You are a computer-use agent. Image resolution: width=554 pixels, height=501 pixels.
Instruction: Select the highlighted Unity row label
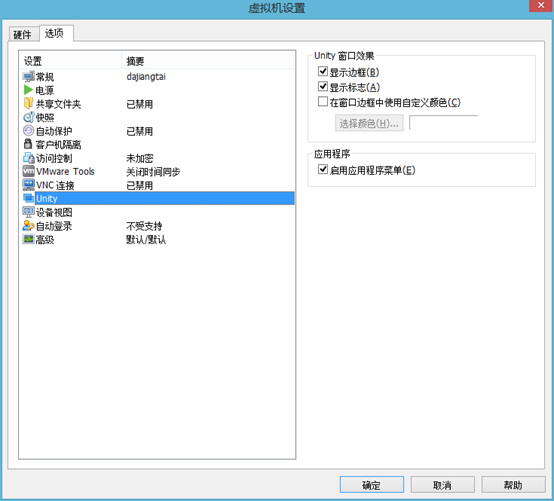tap(47, 199)
